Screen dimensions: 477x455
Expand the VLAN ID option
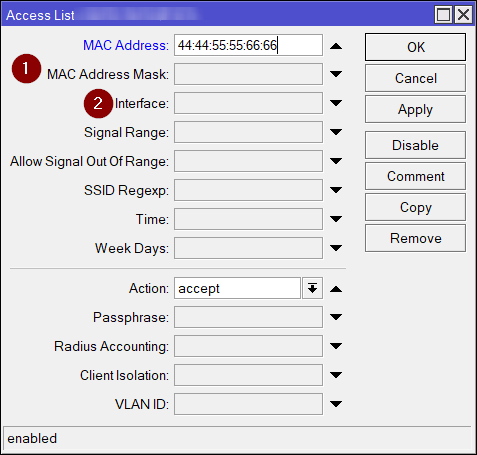coord(336,404)
